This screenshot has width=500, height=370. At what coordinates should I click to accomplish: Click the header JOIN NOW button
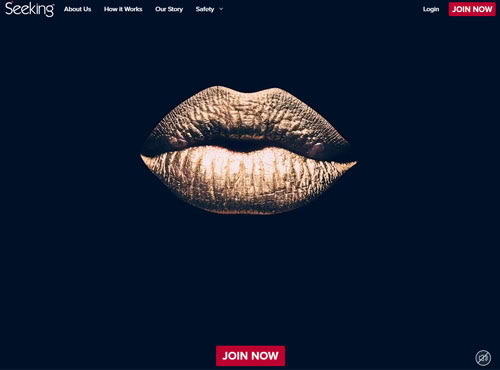point(472,9)
